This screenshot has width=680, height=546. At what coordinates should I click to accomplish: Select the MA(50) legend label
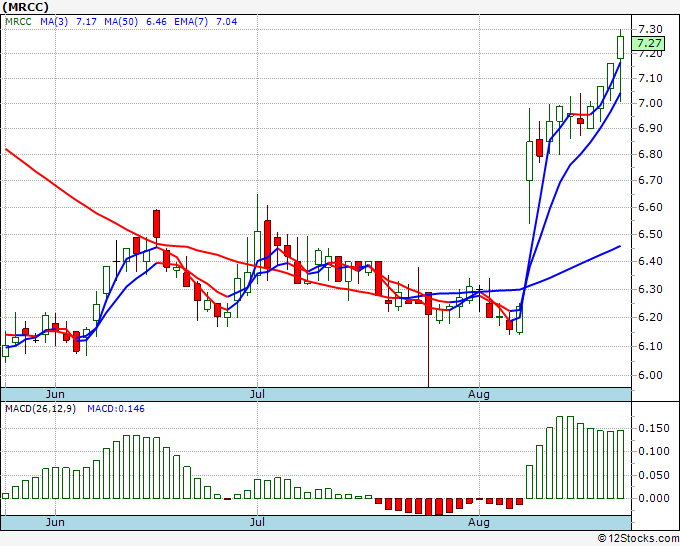click(121, 22)
